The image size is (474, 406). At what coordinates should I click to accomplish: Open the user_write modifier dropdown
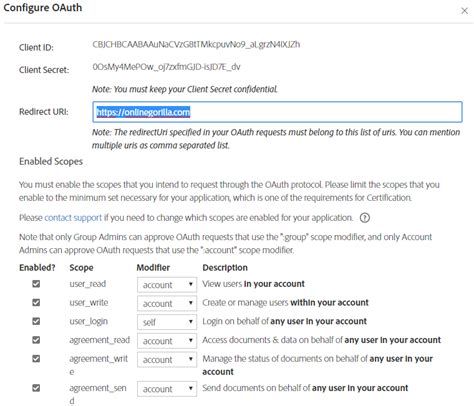pos(167,303)
